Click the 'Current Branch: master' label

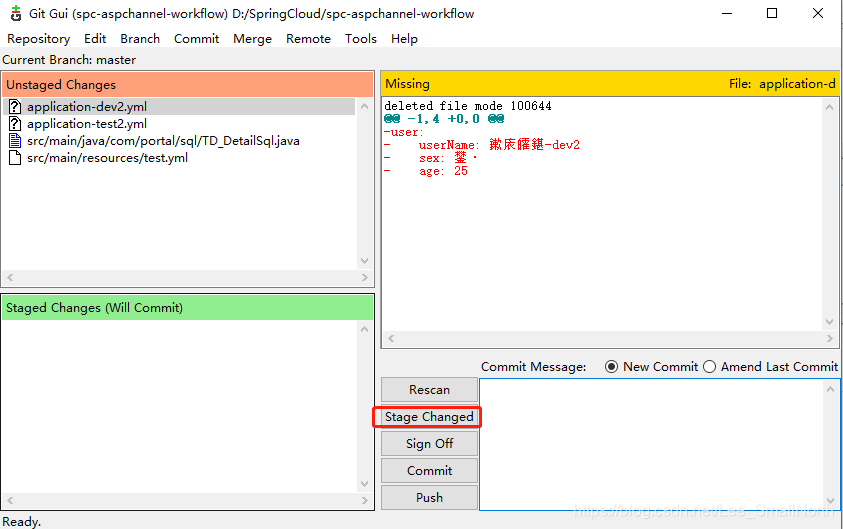coord(69,60)
